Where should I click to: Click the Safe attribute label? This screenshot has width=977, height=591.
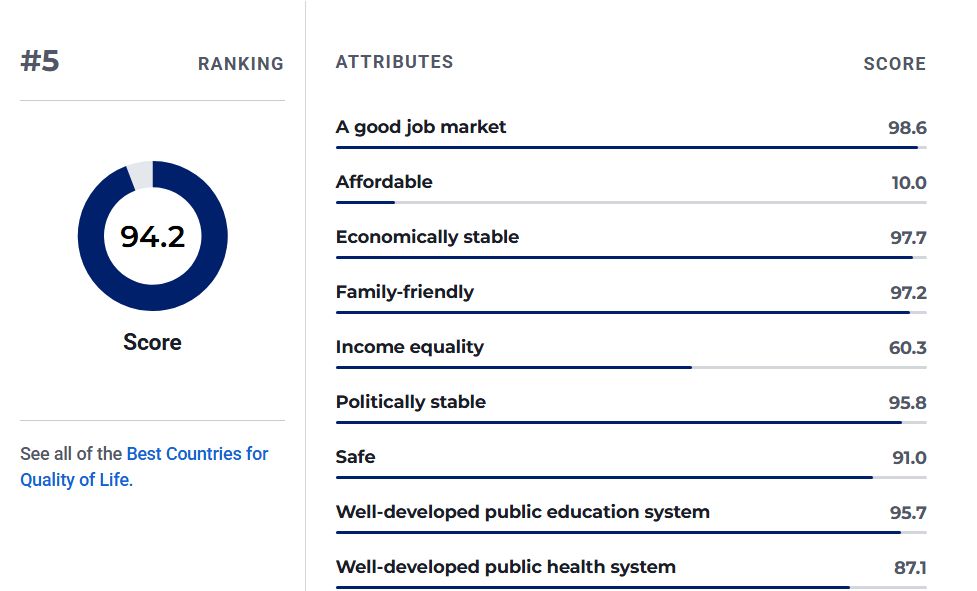355,457
